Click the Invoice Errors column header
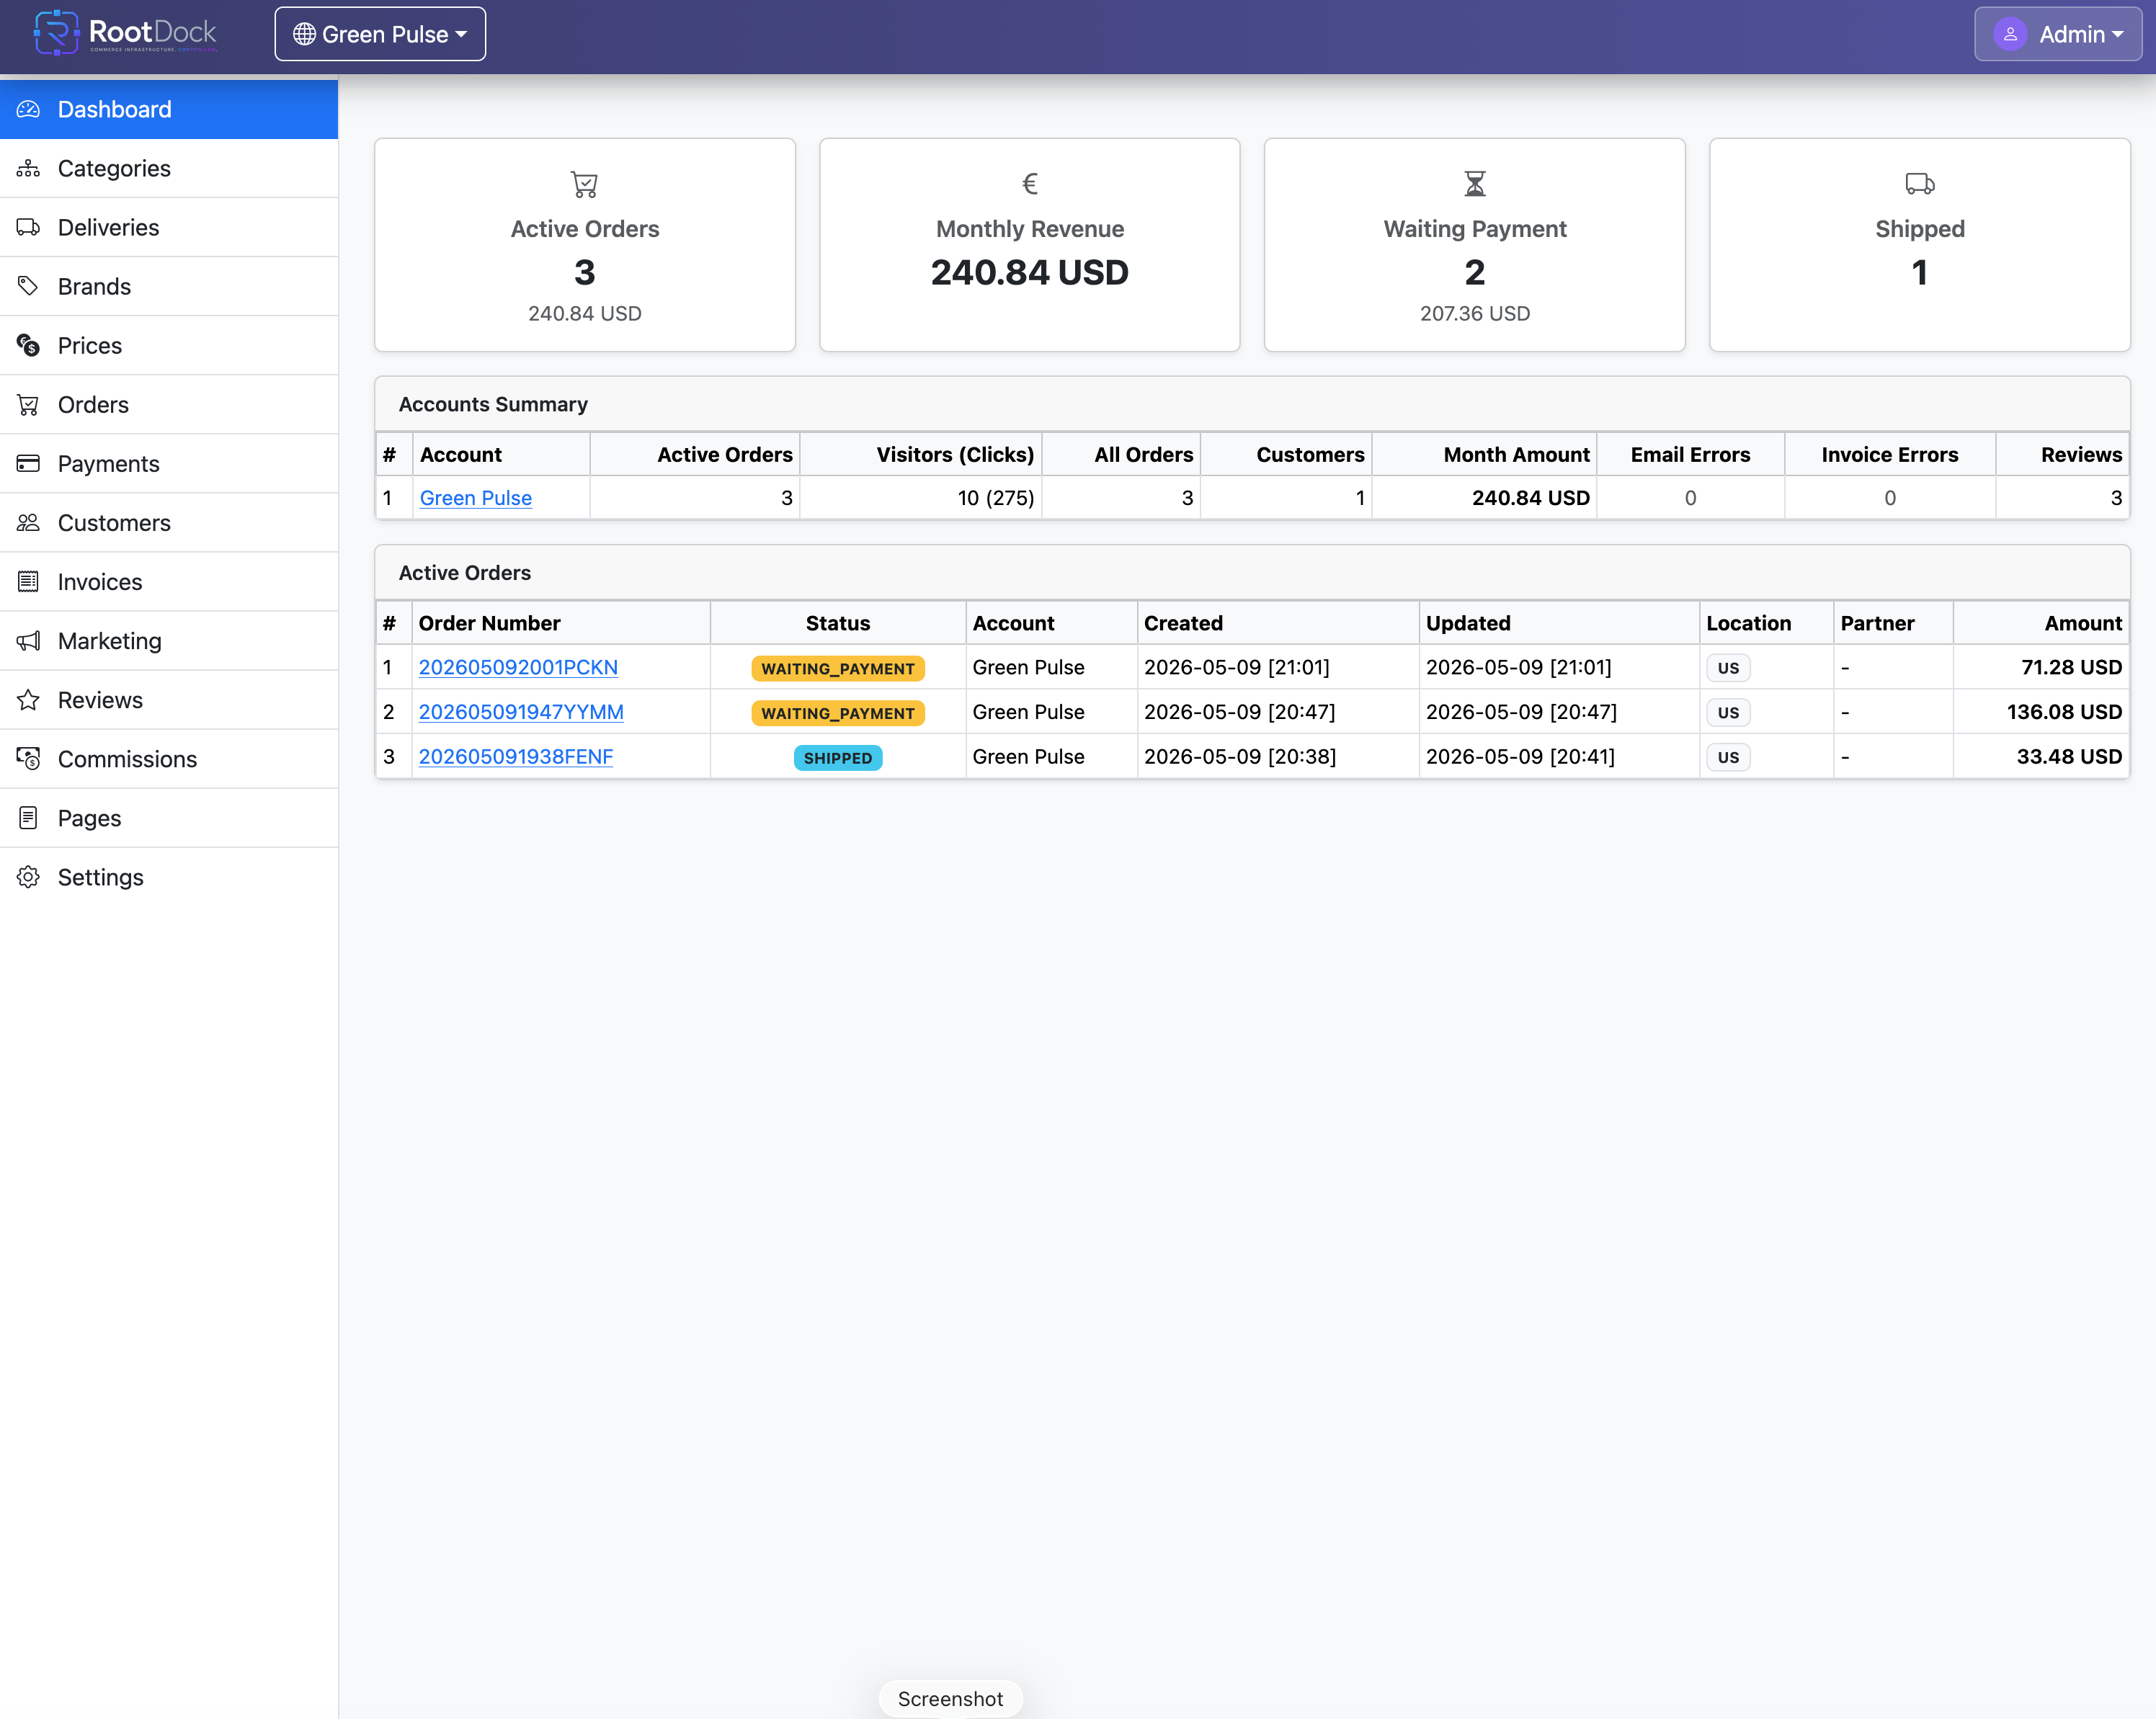This screenshot has width=2156, height=1719. pos(1890,455)
